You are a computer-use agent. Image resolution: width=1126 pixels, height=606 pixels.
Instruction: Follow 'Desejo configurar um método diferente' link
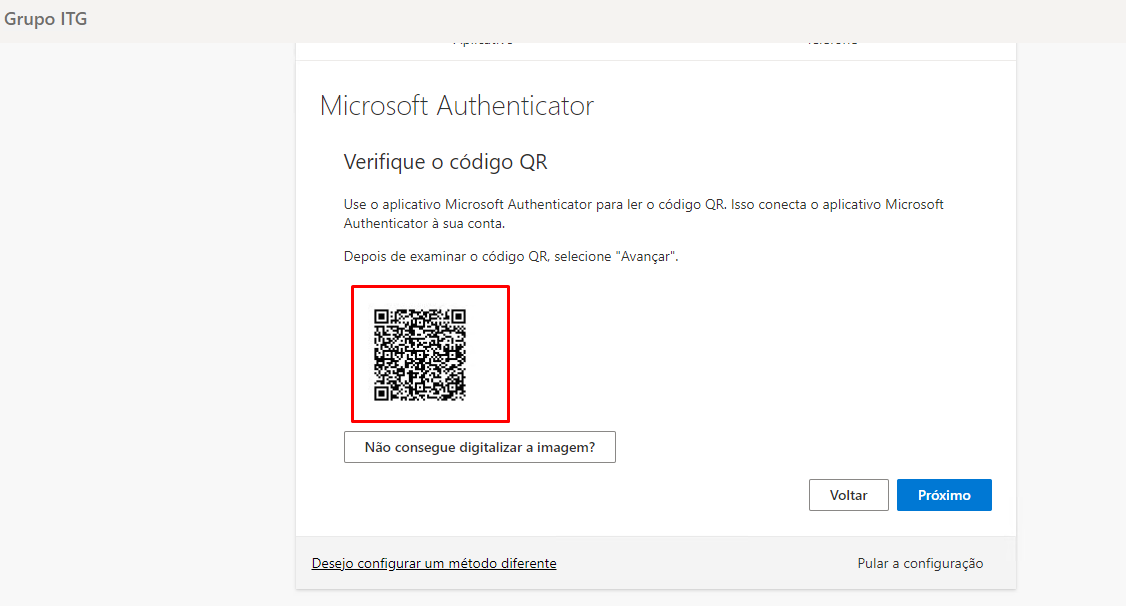click(434, 563)
